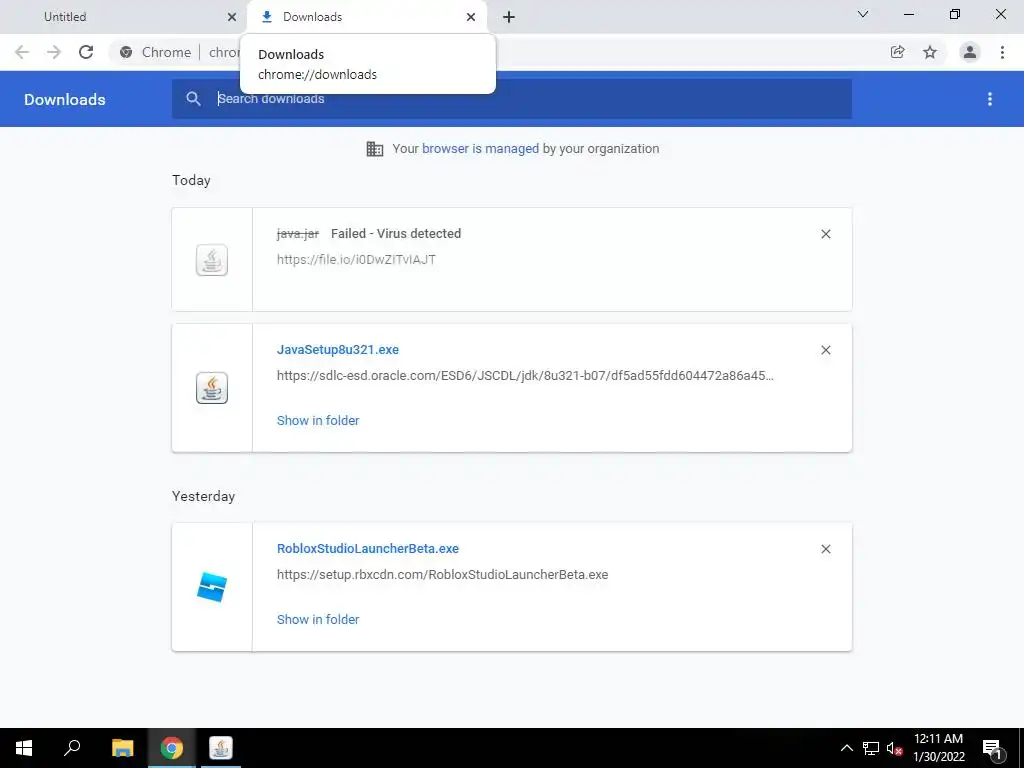Select the Downloads tab

click(367, 17)
